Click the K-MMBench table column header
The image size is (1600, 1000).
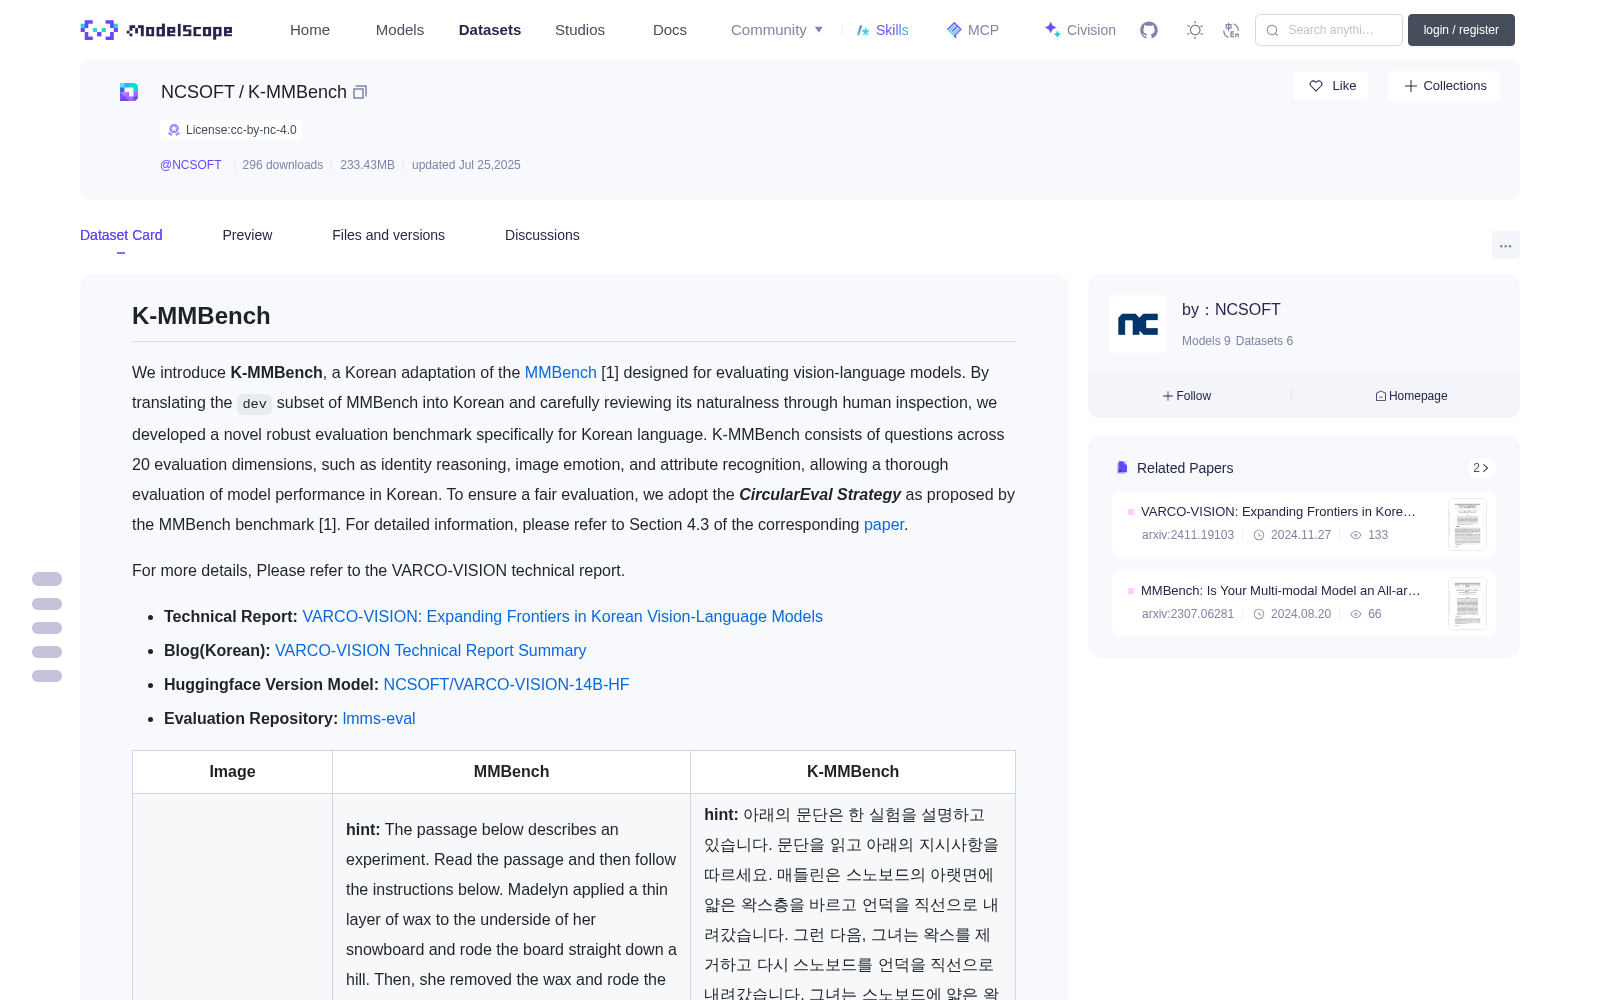point(853,772)
